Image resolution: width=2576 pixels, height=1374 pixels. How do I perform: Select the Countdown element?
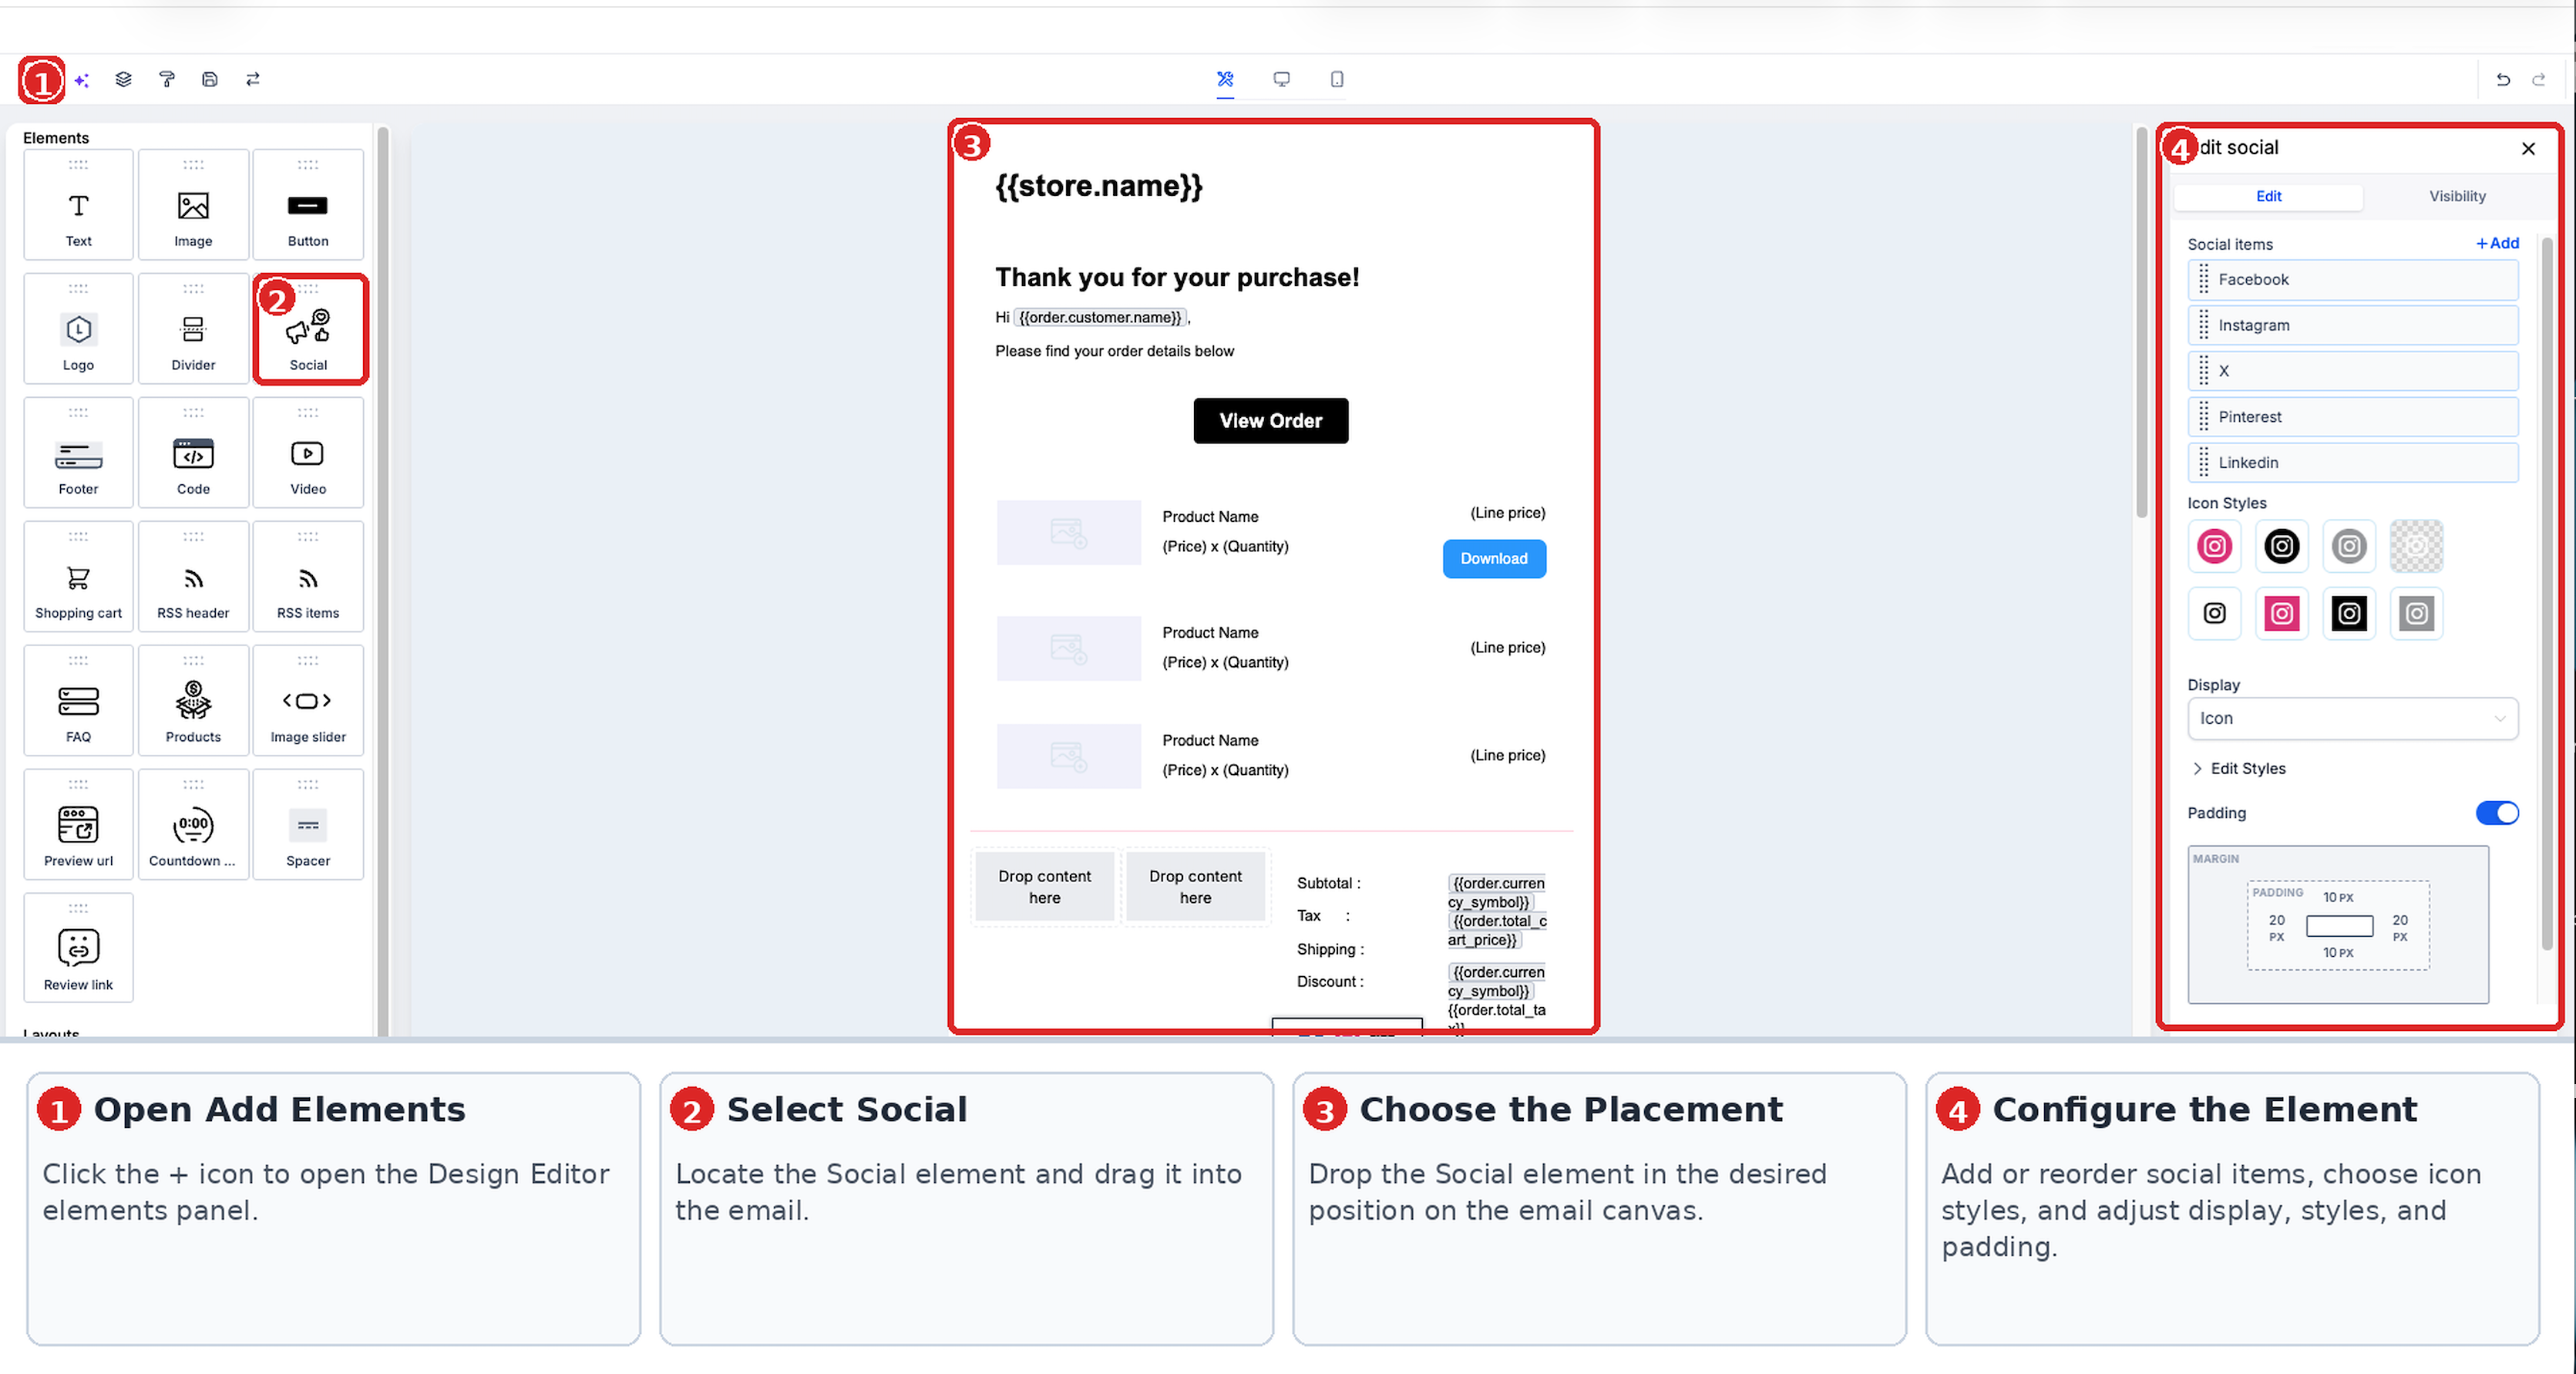pos(193,825)
